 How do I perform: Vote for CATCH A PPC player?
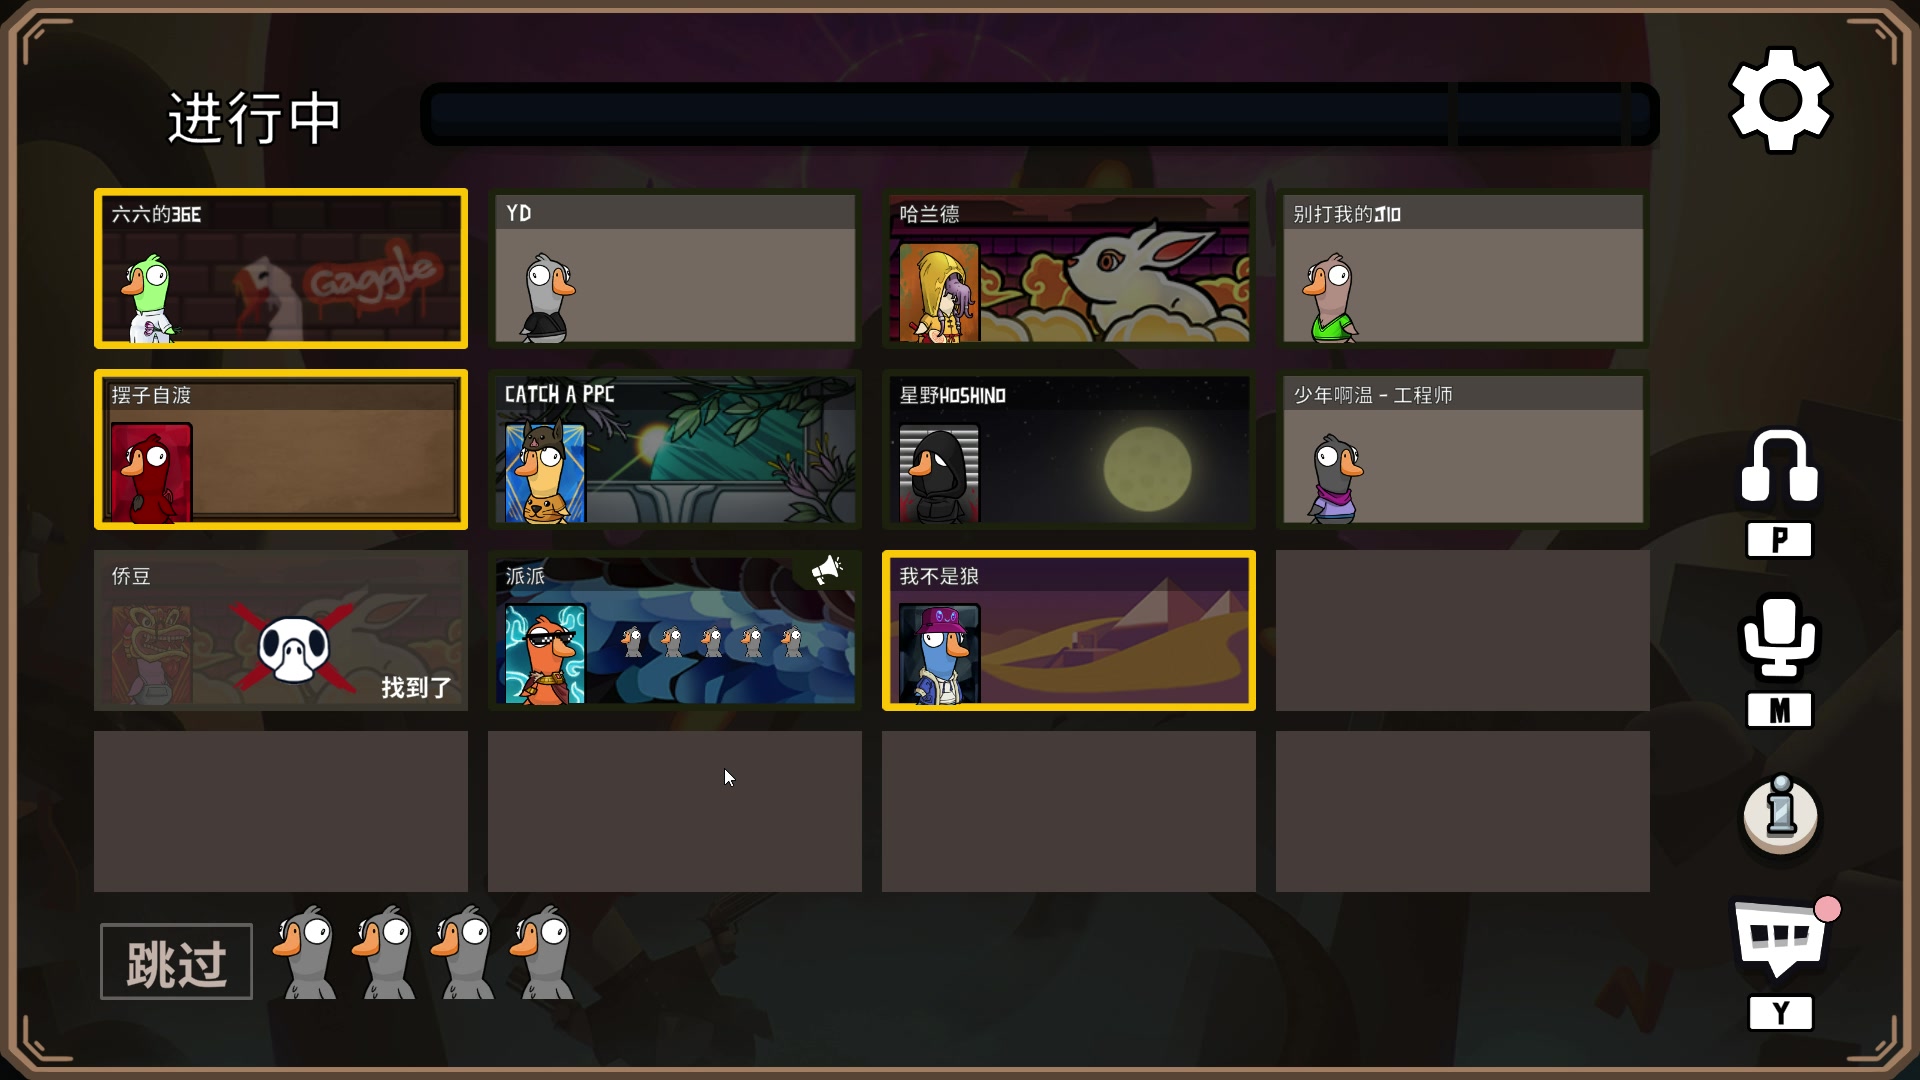[675, 449]
